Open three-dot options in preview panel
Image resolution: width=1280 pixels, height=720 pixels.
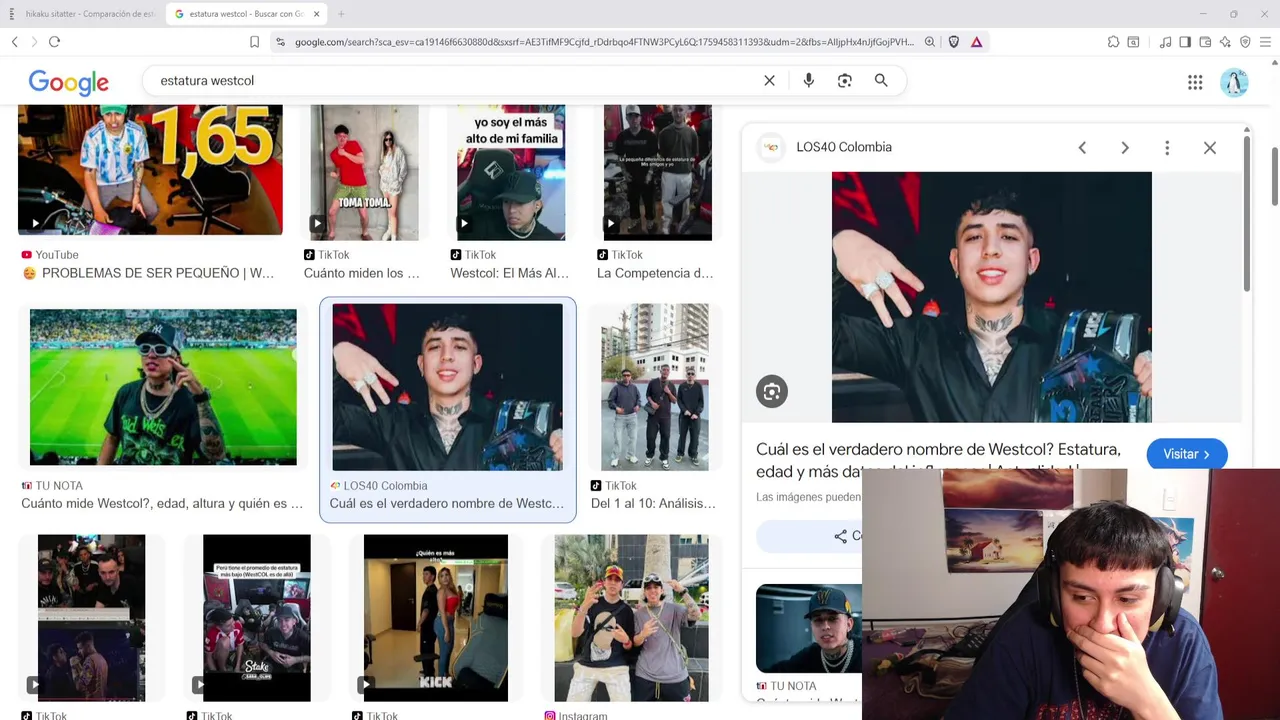tap(1167, 148)
